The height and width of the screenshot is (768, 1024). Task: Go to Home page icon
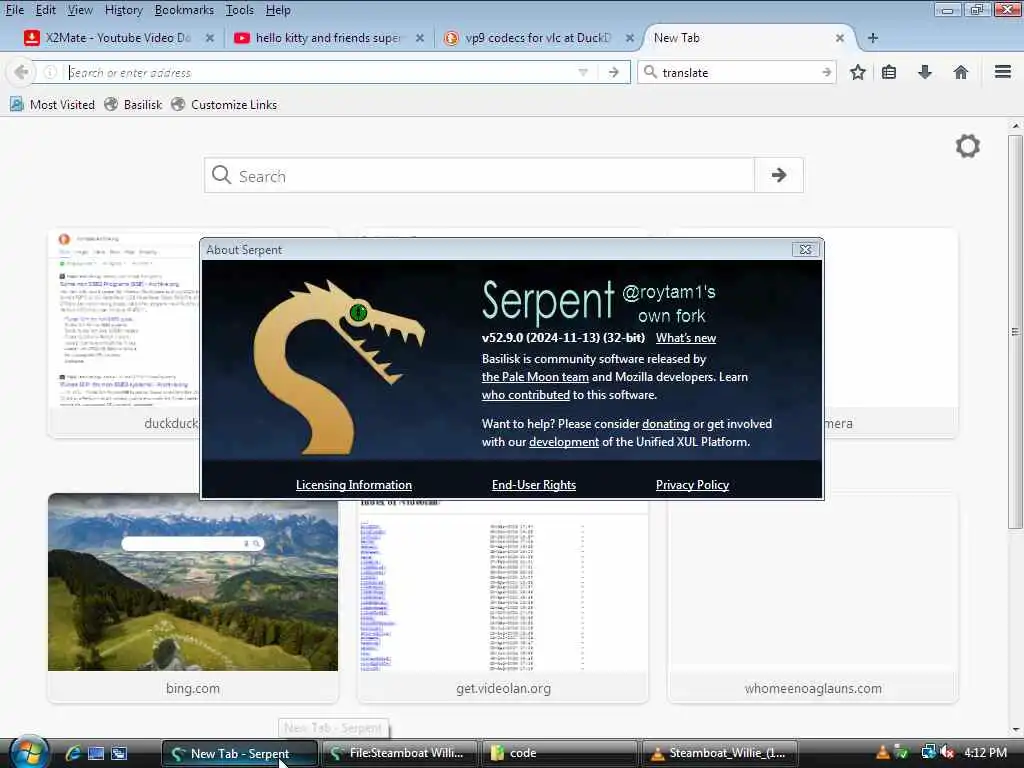(x=961, y=72)
